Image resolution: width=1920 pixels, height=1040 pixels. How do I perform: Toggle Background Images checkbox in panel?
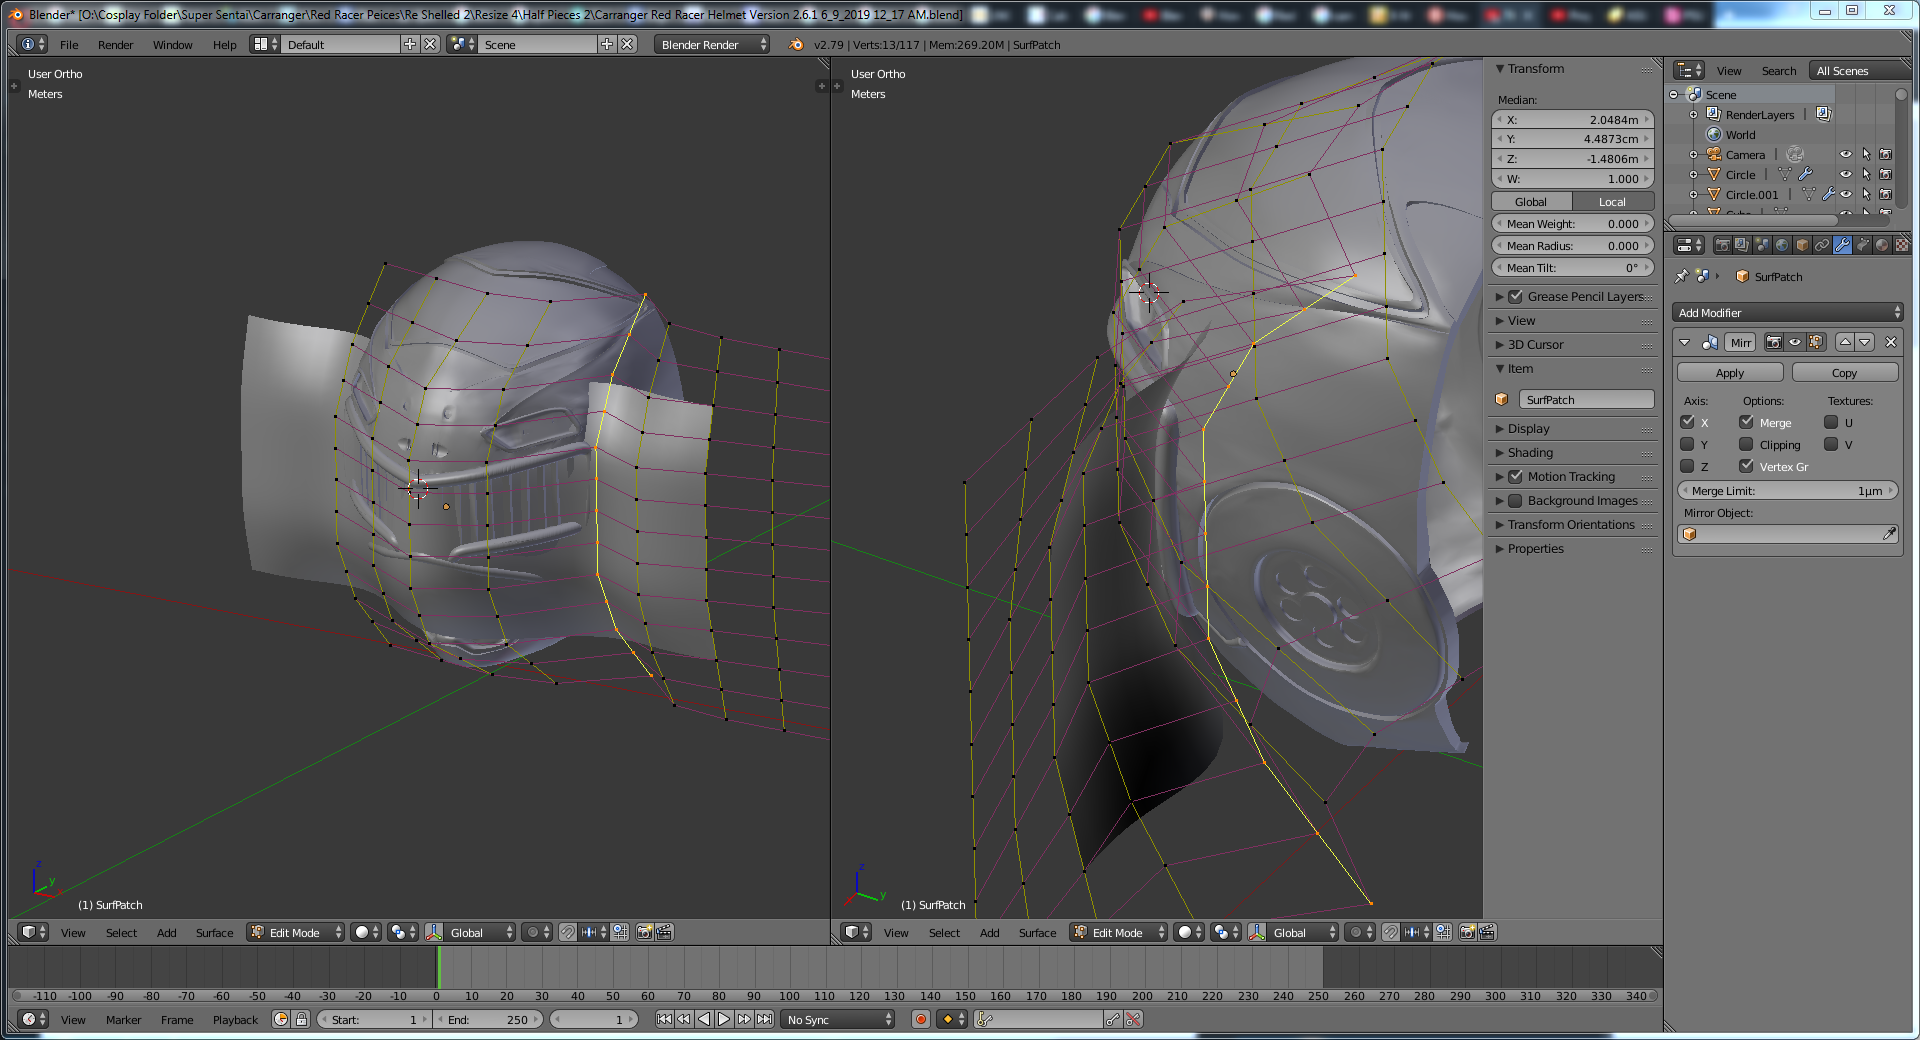[x=1515, y=501]
